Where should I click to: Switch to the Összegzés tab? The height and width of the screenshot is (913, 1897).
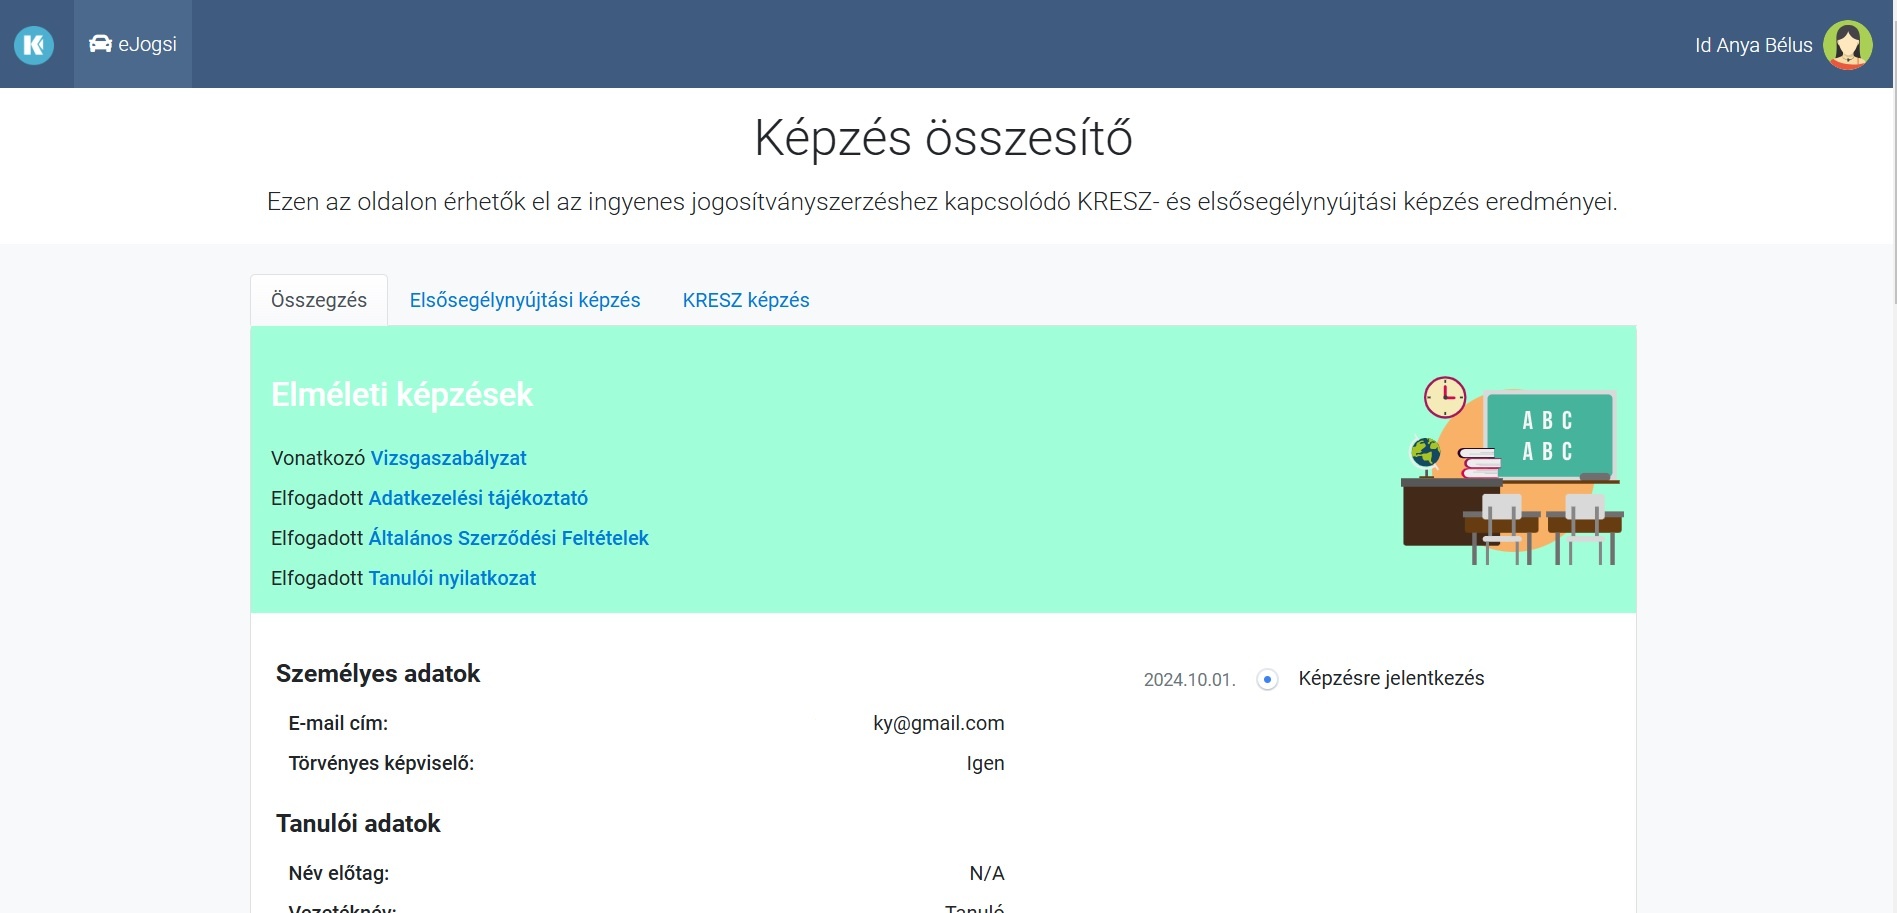[319, 300]
